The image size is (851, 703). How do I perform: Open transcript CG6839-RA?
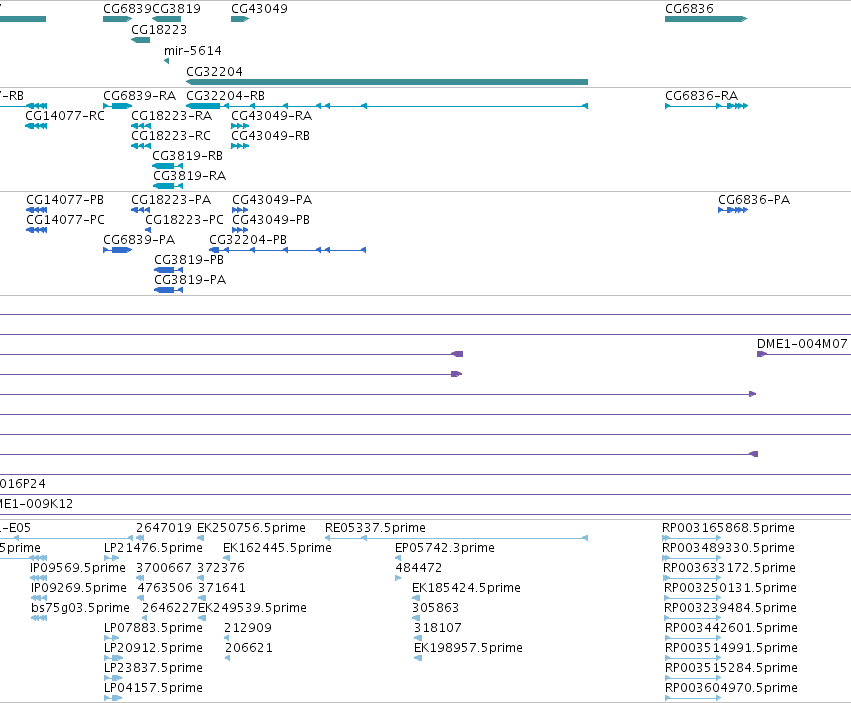click(x=139, y=96)
